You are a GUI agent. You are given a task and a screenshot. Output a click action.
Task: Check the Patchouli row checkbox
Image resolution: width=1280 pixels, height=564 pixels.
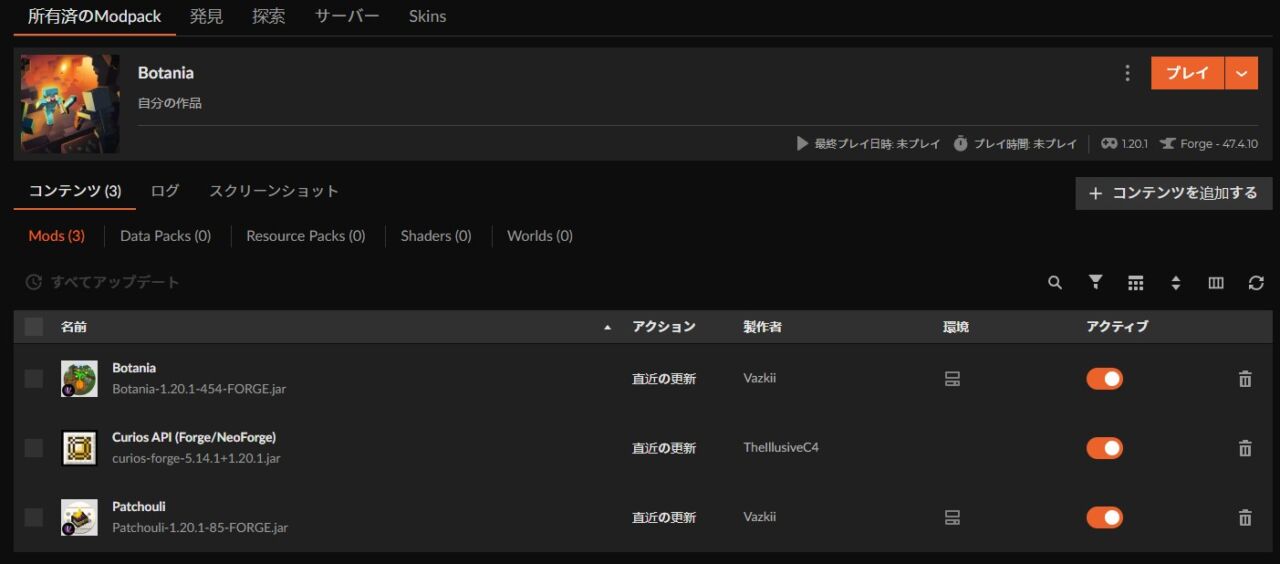point(34,517)
